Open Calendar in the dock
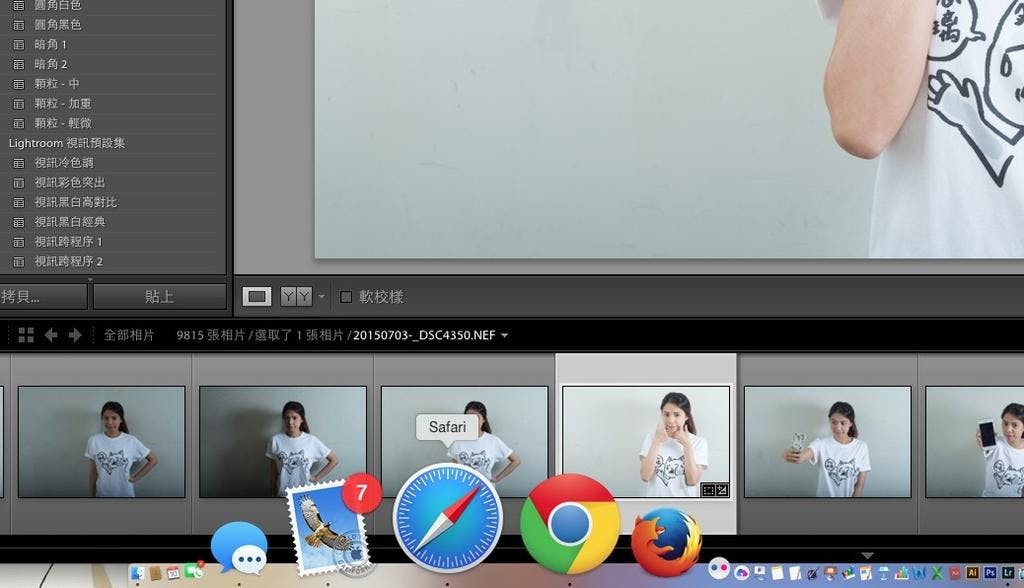This screenshot has height=588, width=1024. (x=173, y=573)
